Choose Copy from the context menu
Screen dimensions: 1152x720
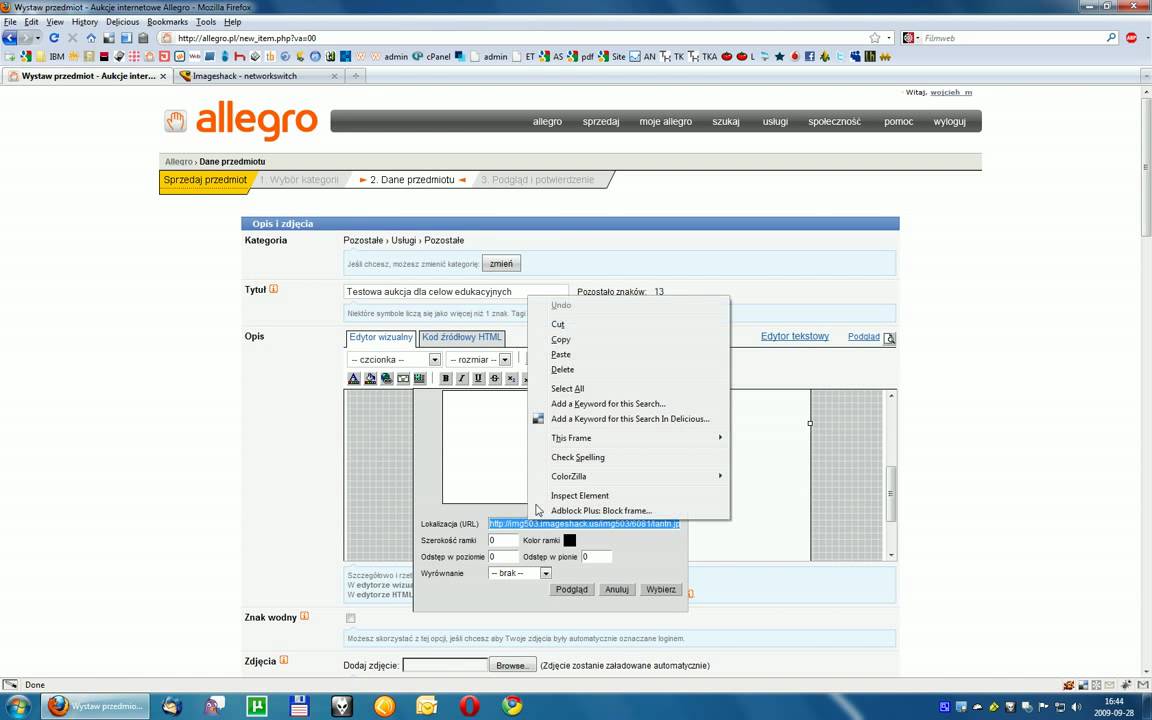561,339
